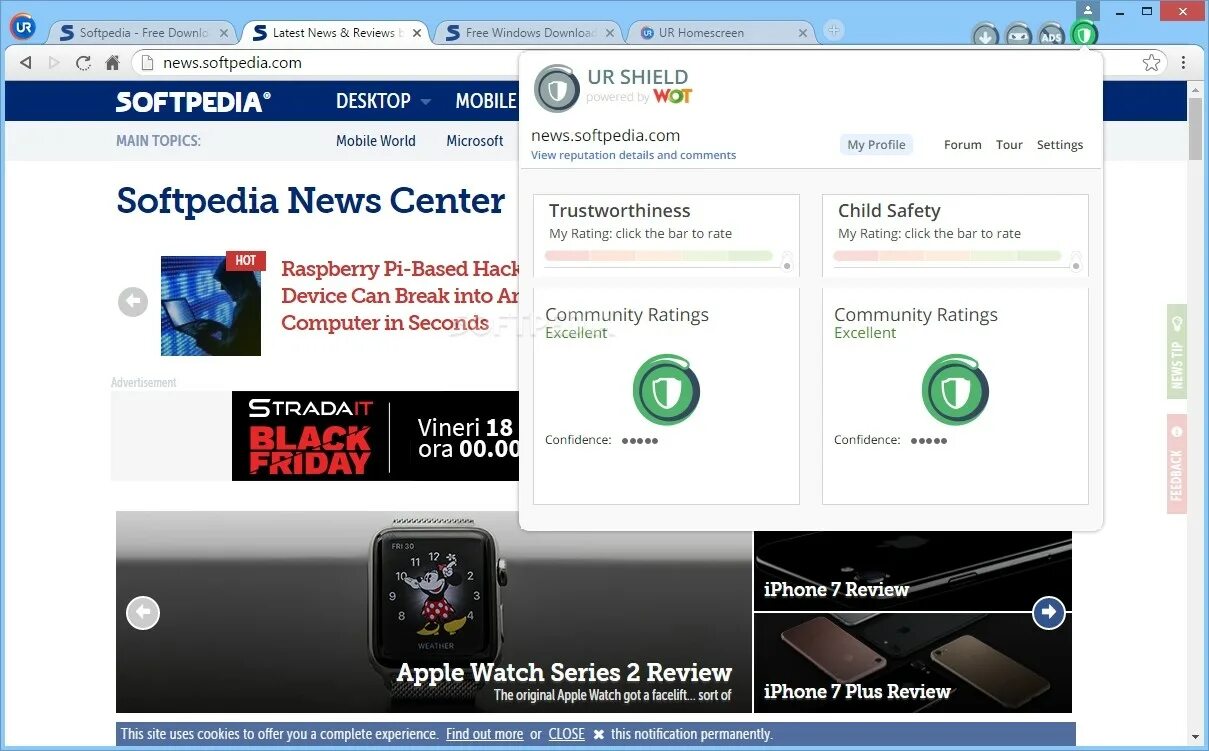Click the Trustworthiness community rating shield icon
Screen dimensions: 1209x751
(666, 390)
